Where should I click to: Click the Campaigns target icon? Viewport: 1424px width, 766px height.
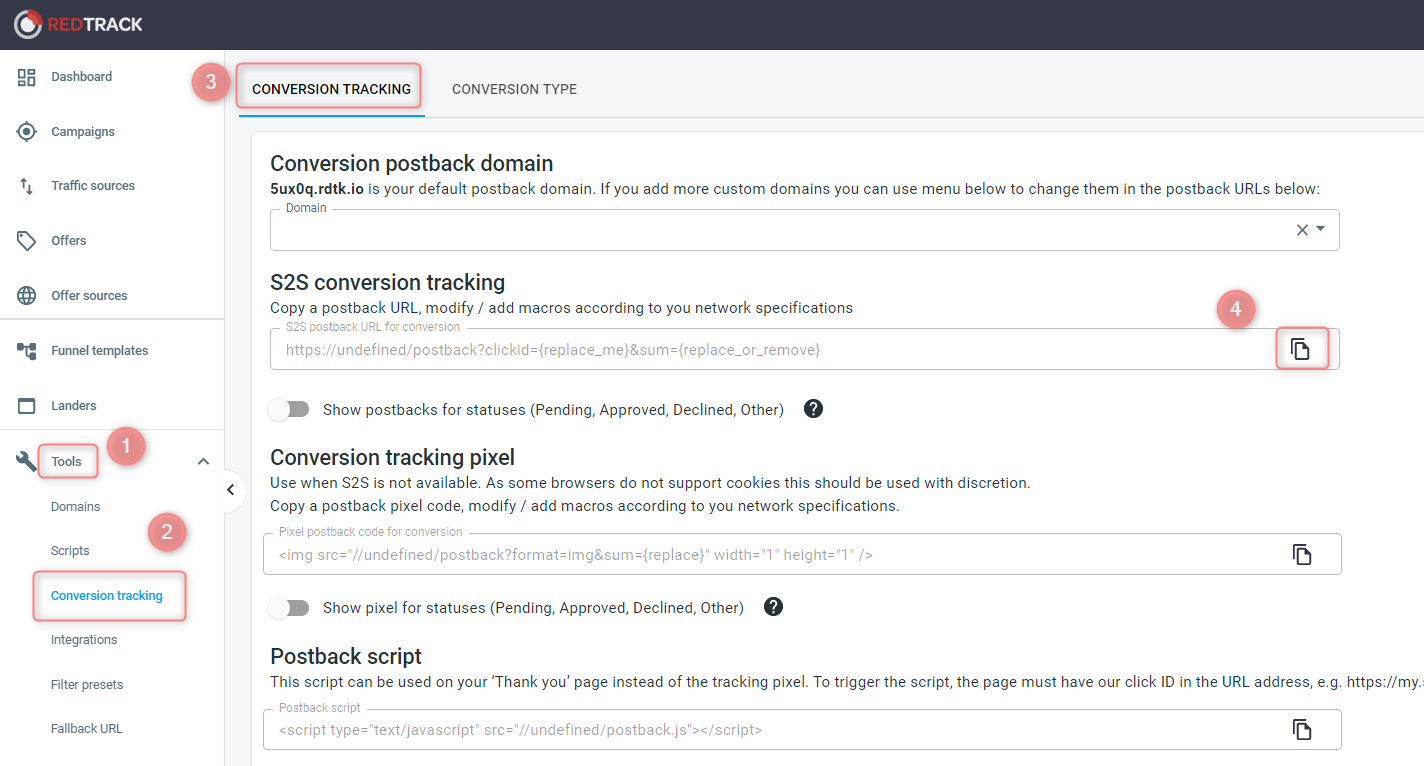pos(27,131)
